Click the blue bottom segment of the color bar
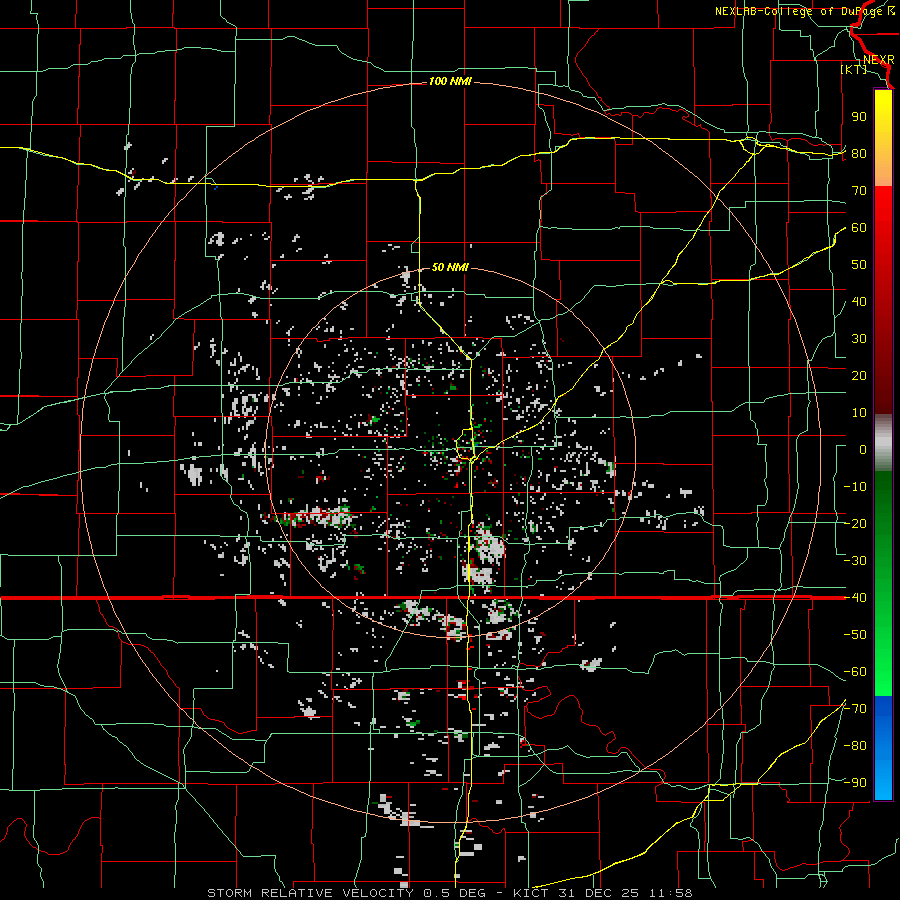 883,748
